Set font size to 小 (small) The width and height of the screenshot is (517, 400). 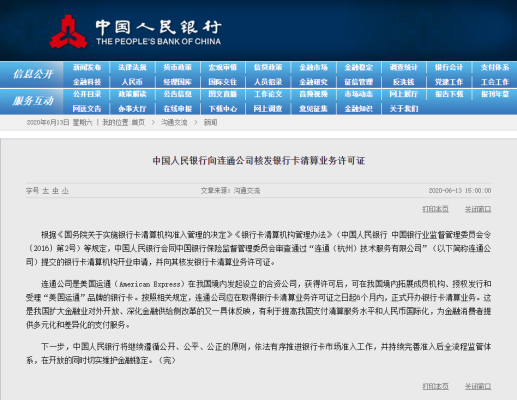(x=65, y=191)
